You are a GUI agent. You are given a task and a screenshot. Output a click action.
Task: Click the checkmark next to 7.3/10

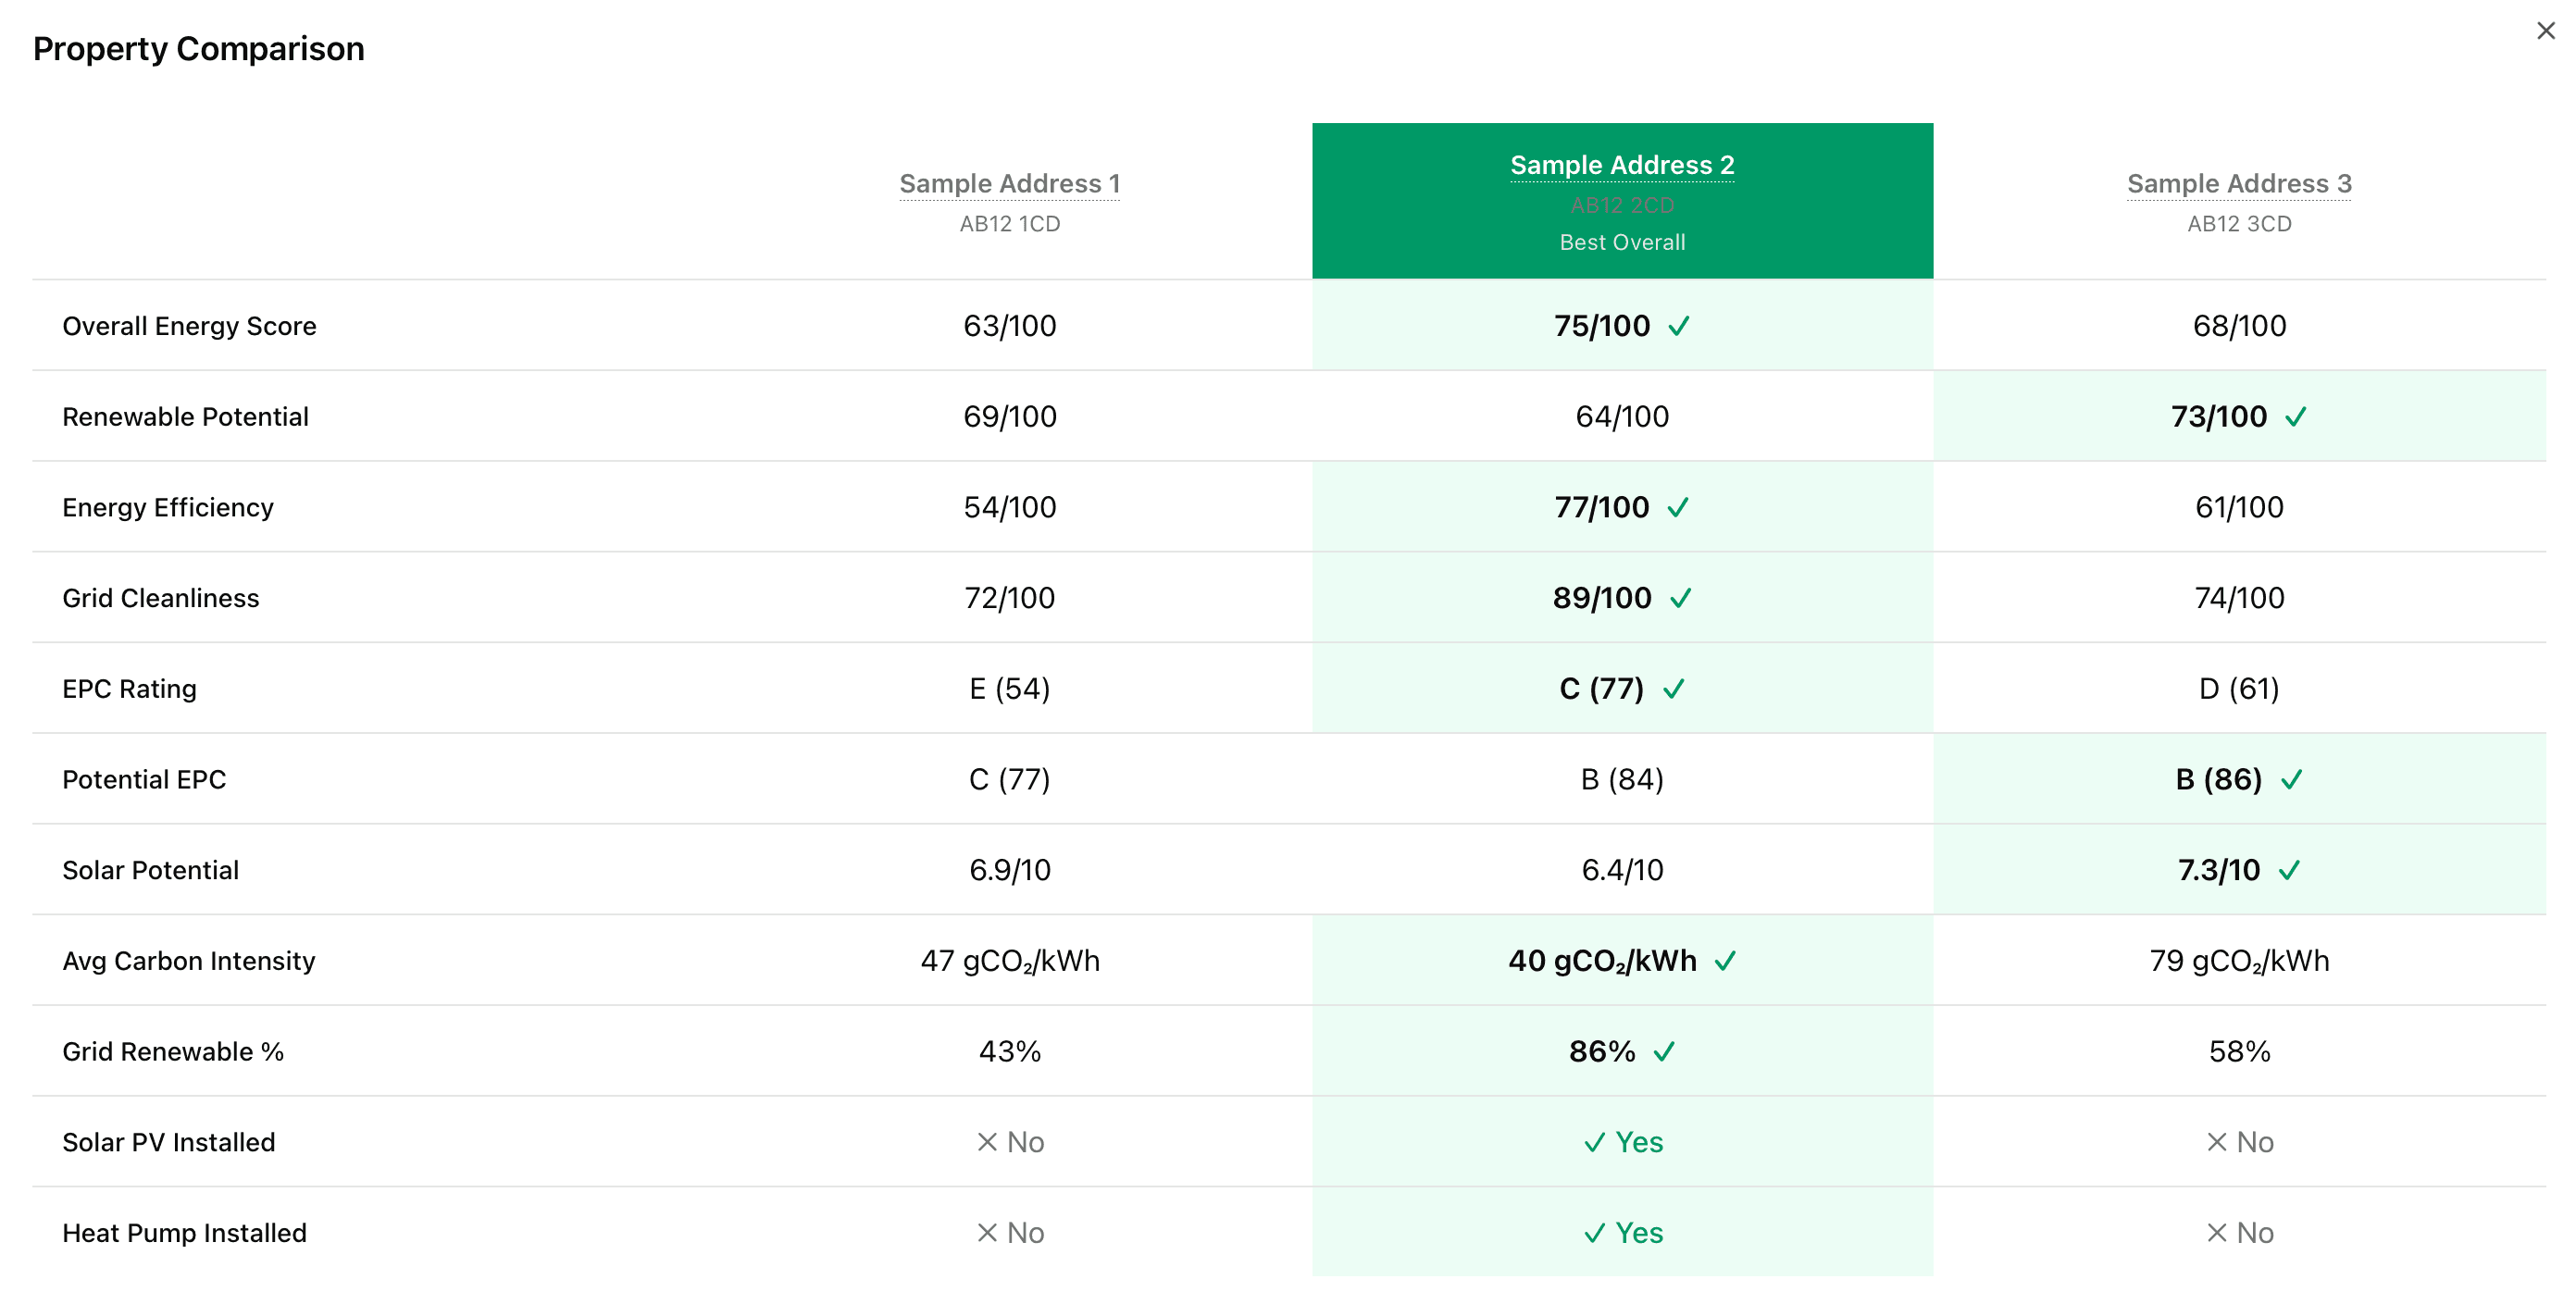pos(2289,871)
